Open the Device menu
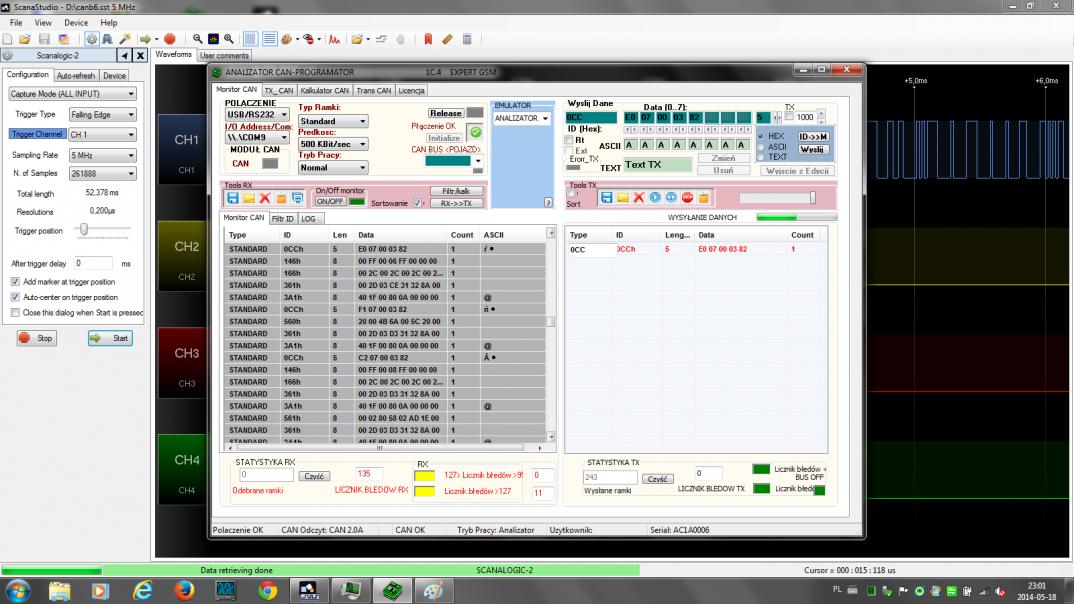 [76, 22]
